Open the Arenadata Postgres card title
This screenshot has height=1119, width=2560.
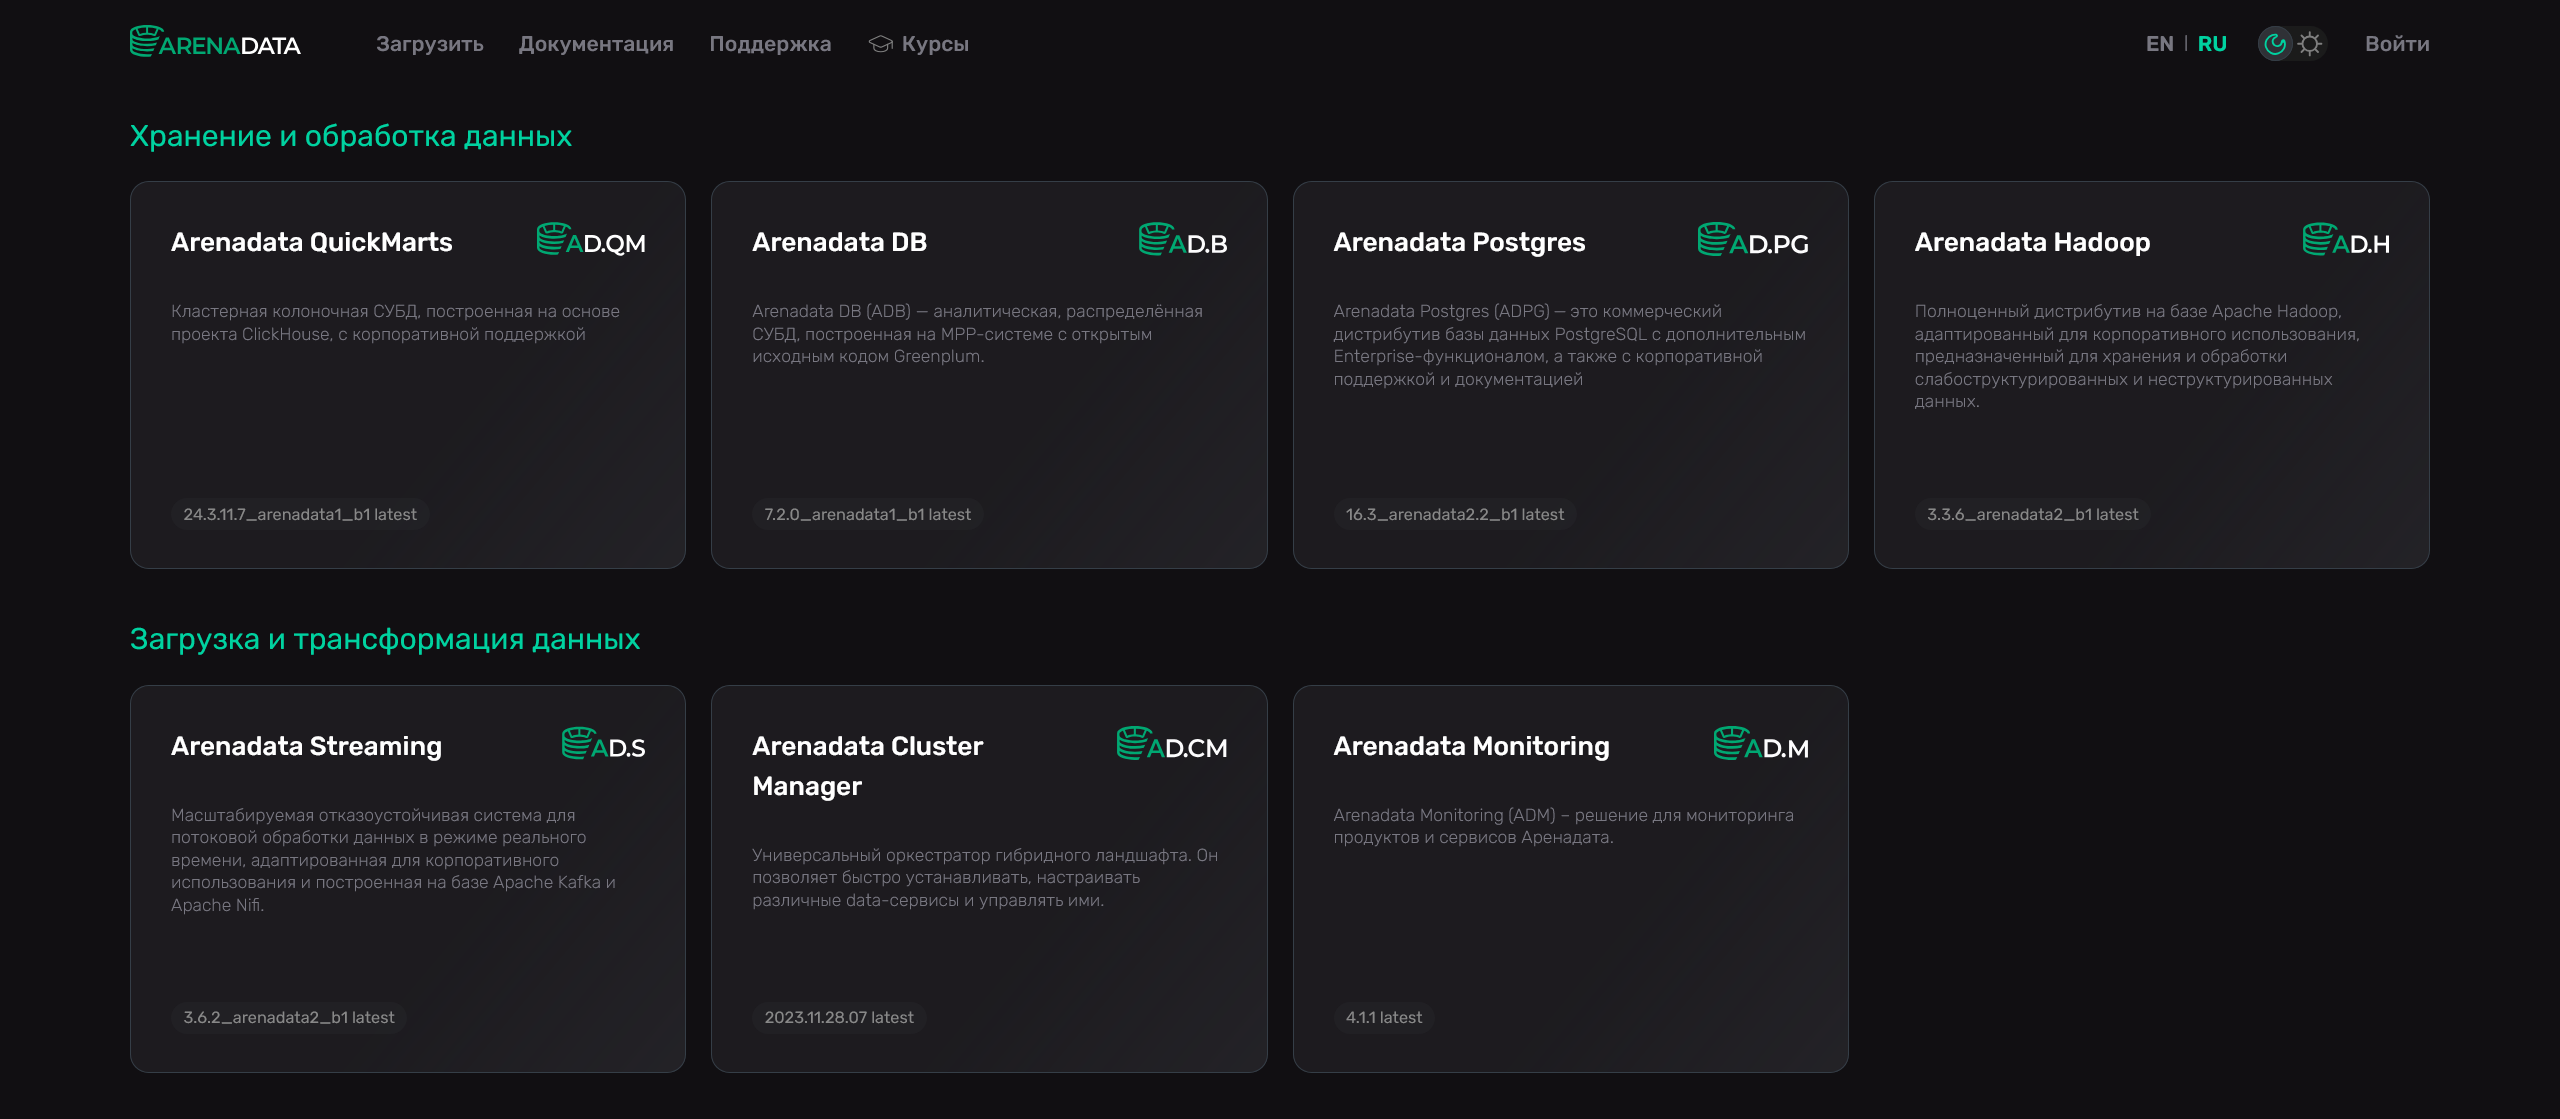(1459, 242)
